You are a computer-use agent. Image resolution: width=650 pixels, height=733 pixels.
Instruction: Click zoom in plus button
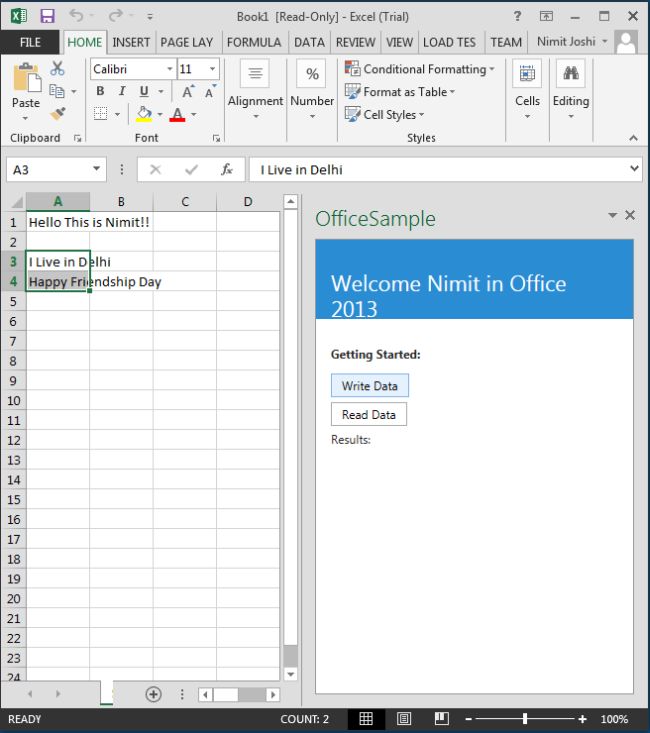click(x=582, y=719)
